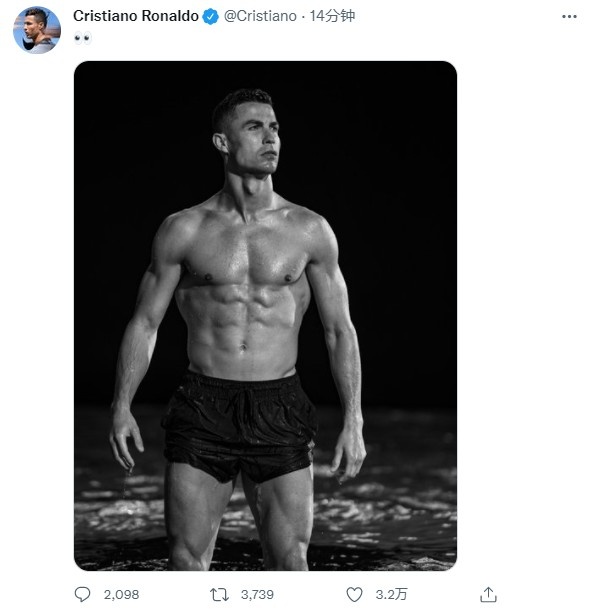Click white area below avatar, left of photo
This screenshot has width=592, height=613.
point(37,313)
